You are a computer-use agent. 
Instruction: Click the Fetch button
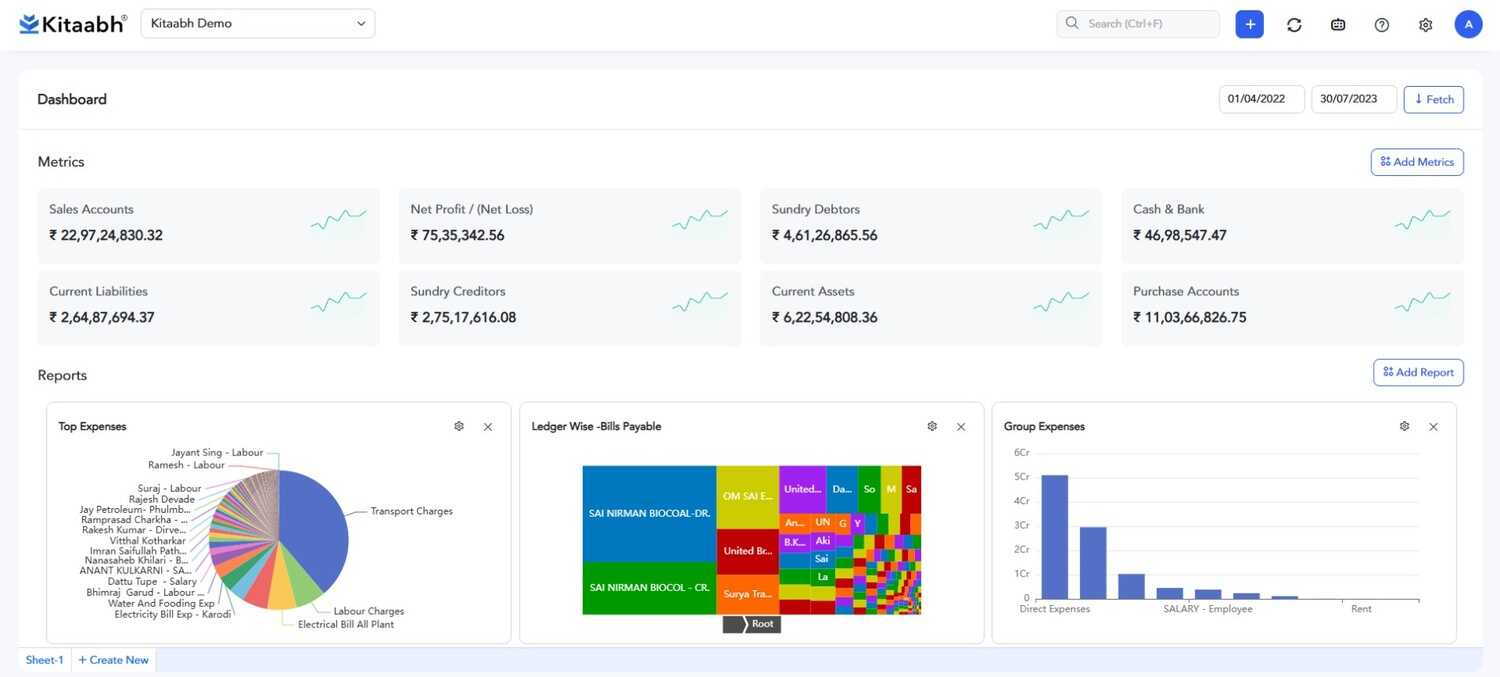(1433, 99)
